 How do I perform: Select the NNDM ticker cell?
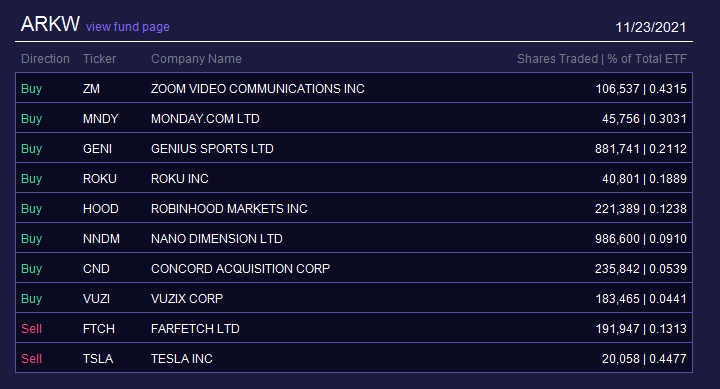click(101, 239)
